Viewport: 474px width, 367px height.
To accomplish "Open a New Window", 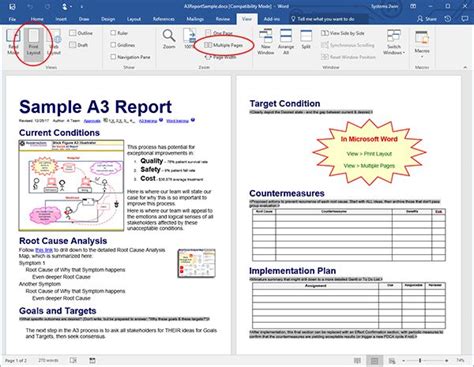I will (x=266, y=42).
